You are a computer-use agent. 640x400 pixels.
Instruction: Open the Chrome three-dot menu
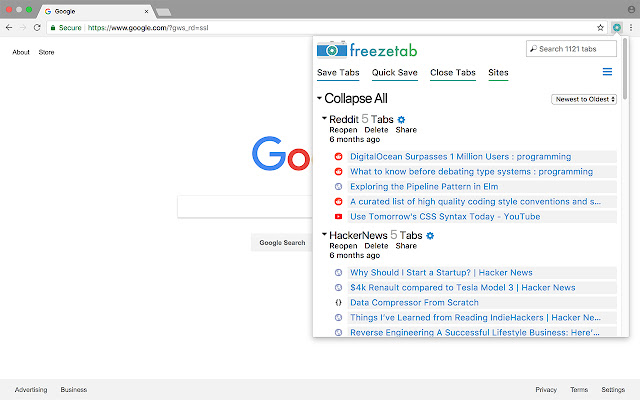(x=631, y=28)
